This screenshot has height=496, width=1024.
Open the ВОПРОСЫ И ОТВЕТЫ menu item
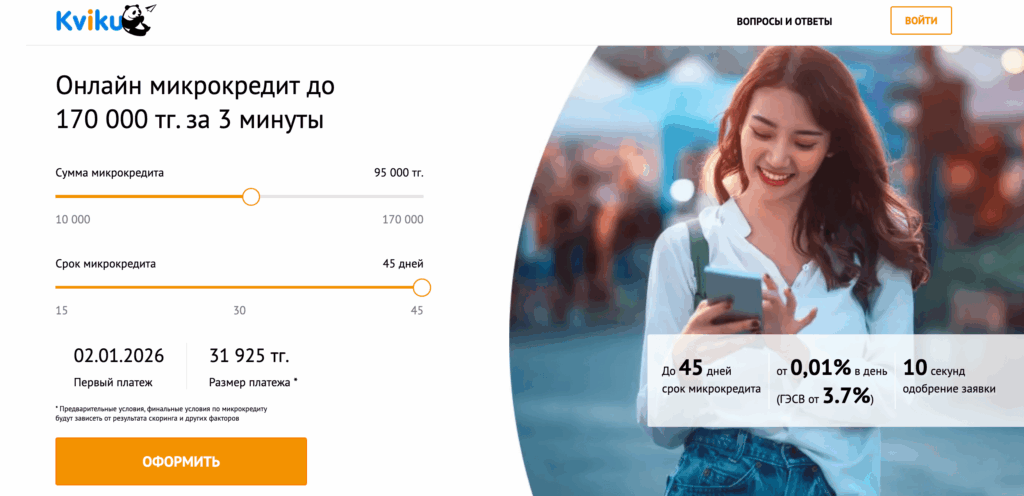(784, 22)
